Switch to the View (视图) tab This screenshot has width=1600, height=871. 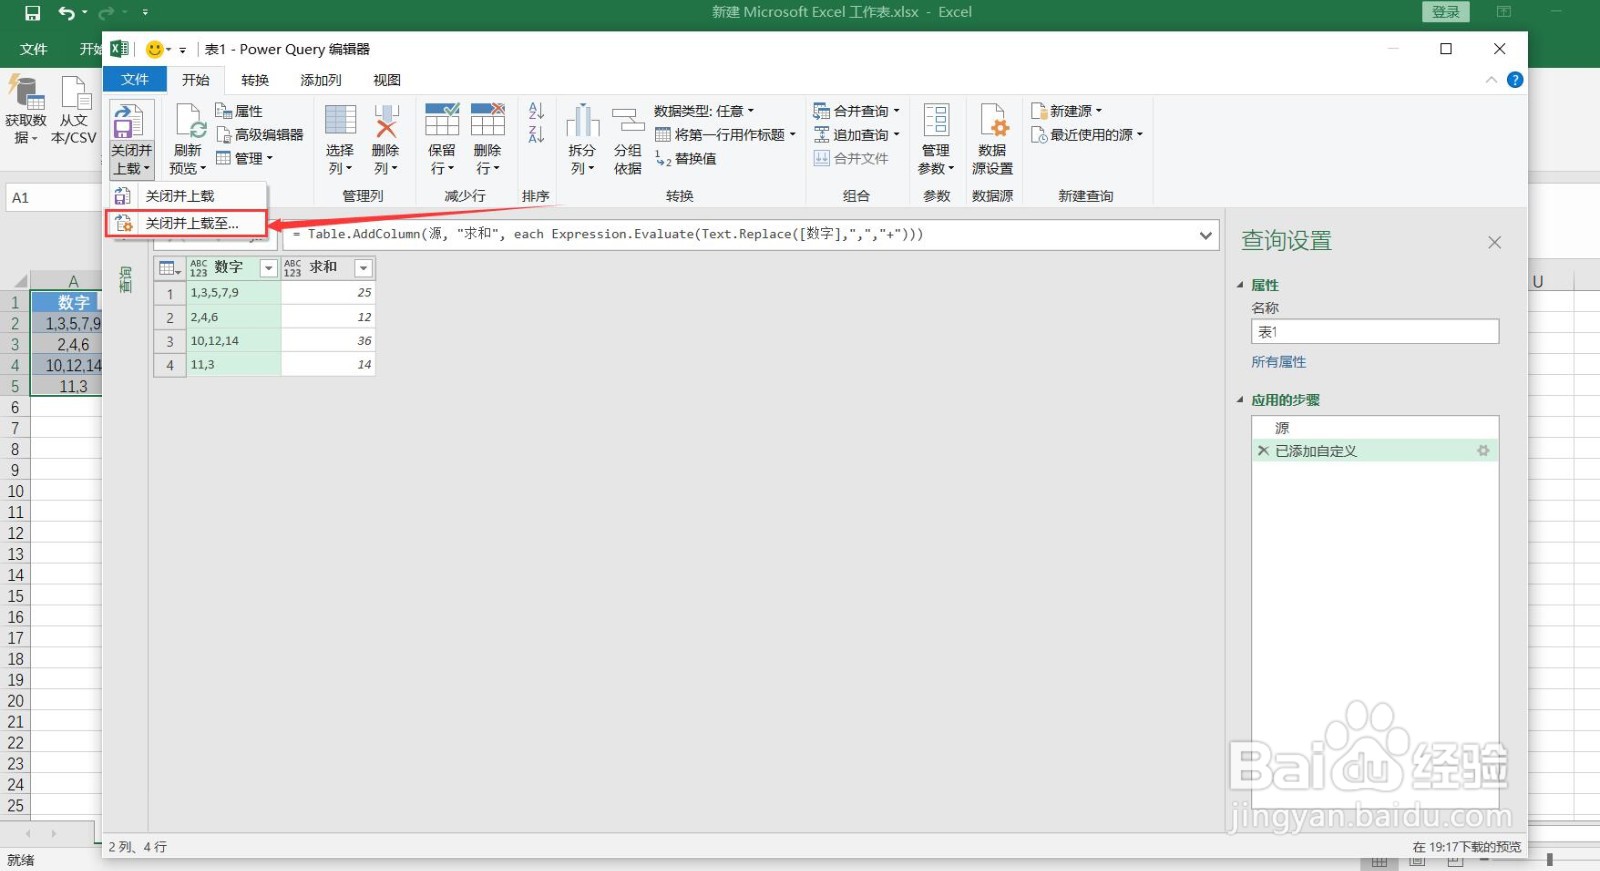[387, 80]
